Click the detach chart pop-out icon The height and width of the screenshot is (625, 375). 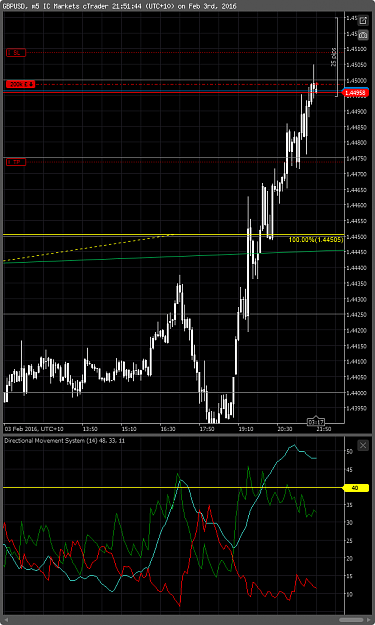click(363, 21)
